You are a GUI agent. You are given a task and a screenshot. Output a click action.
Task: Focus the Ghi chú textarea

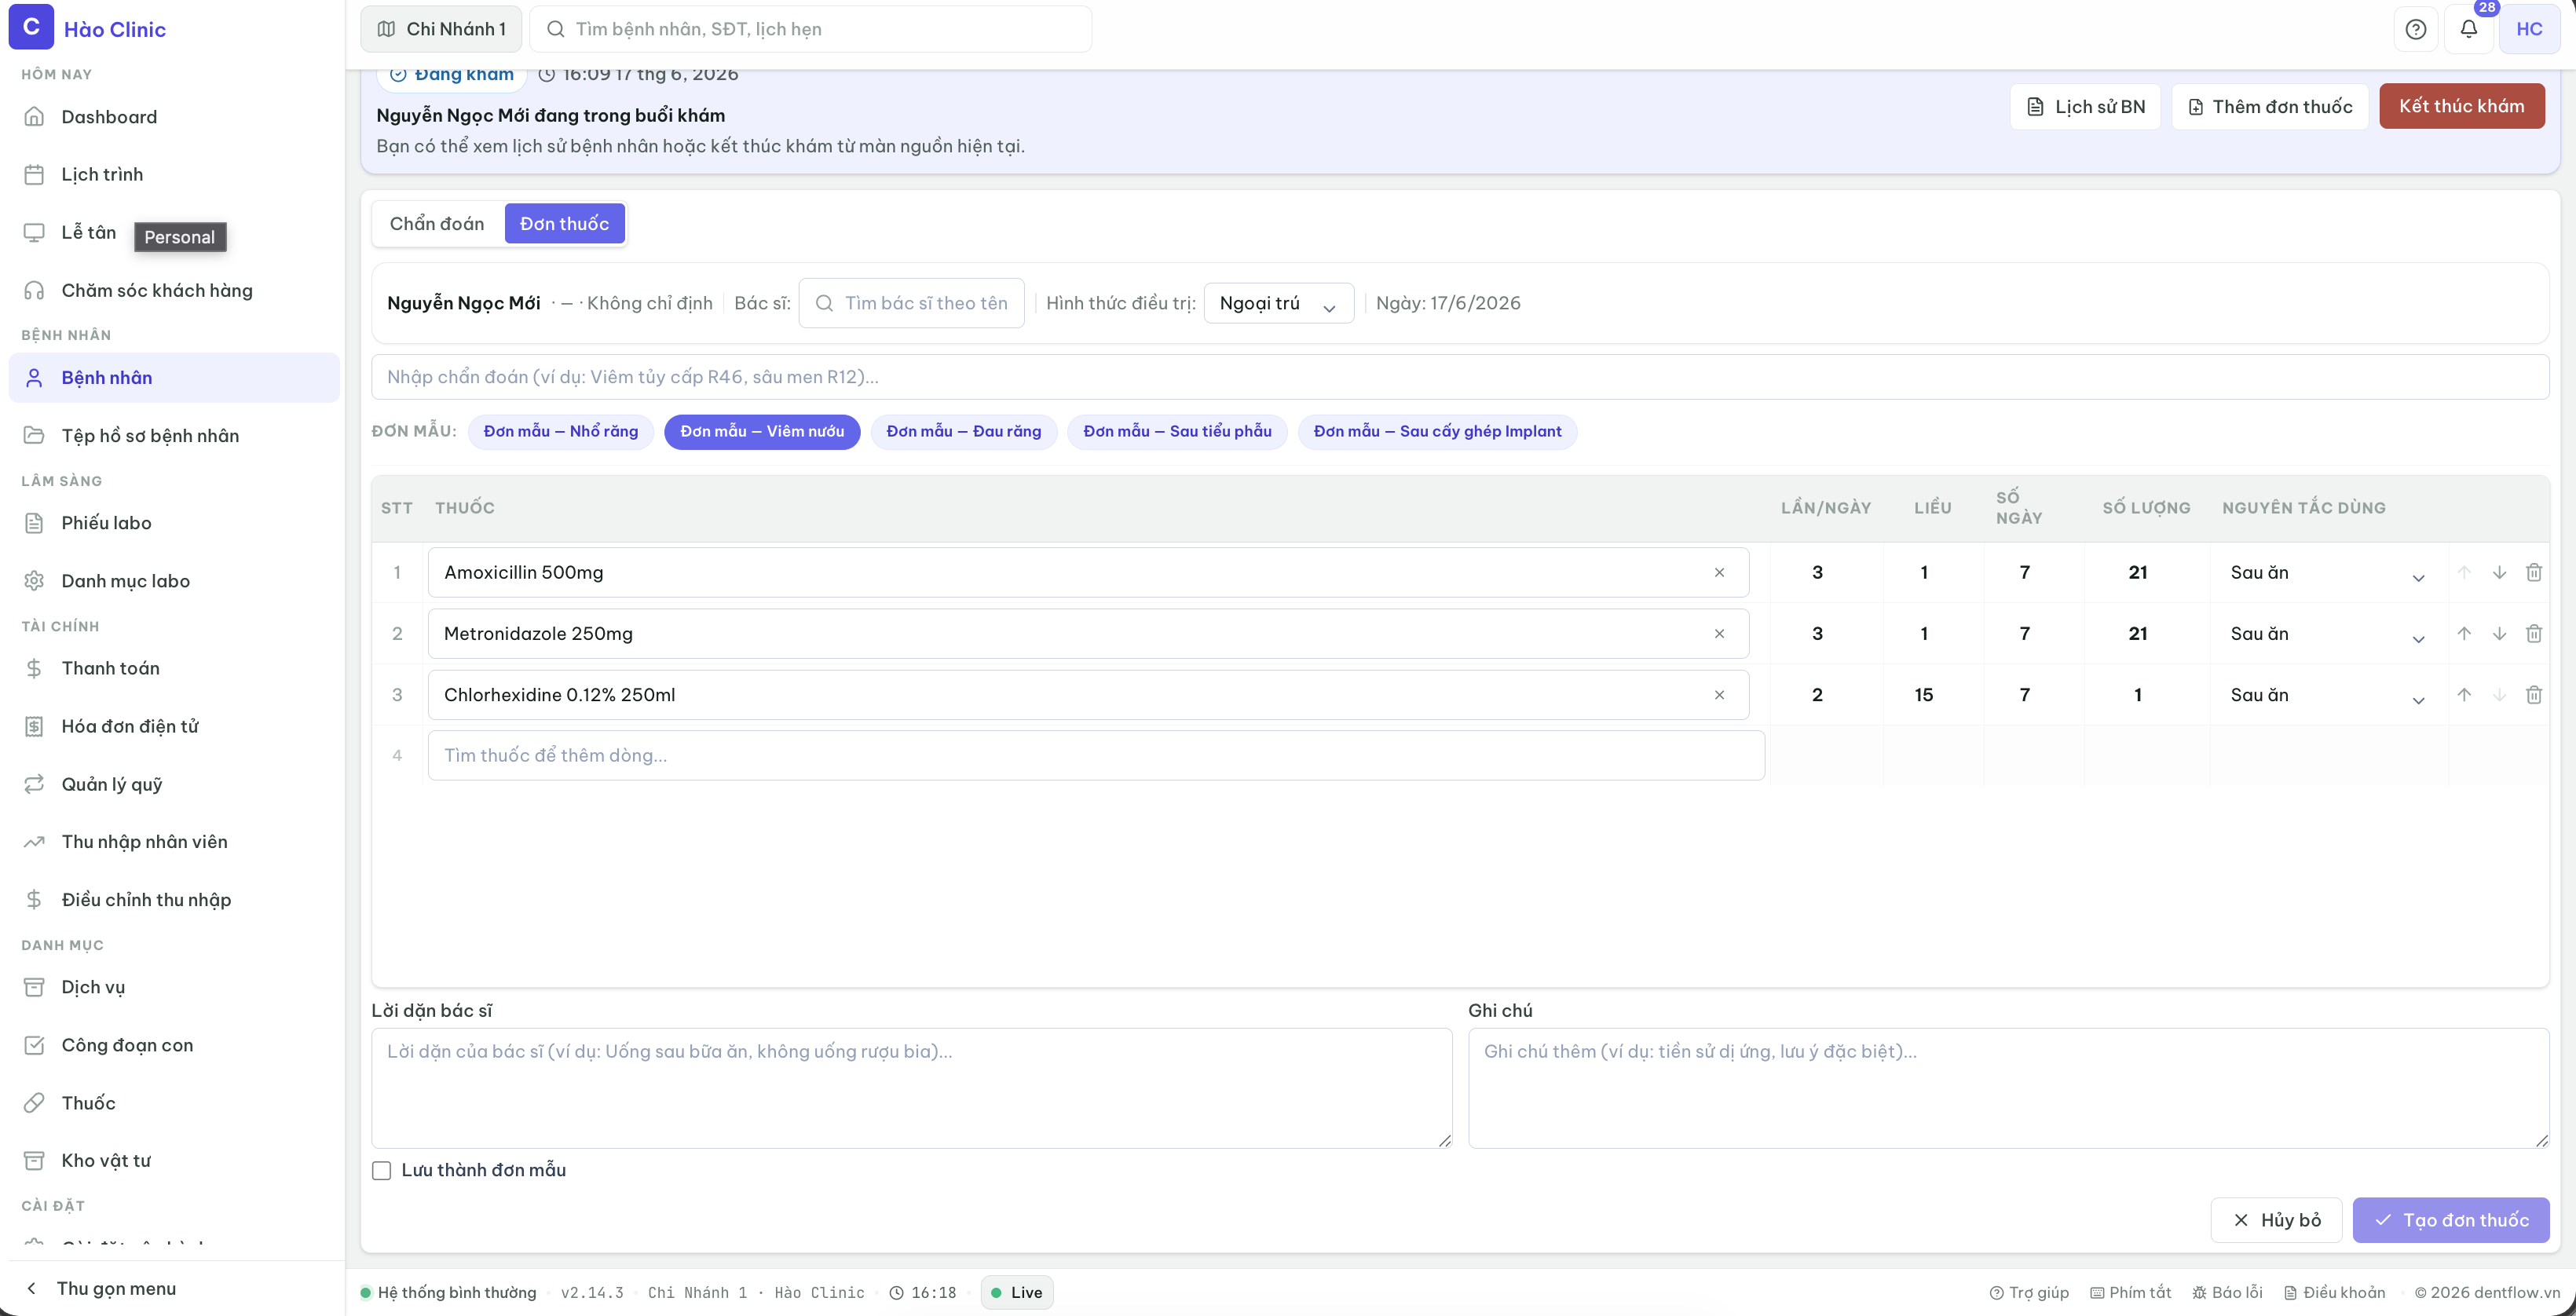pos(2008,1089)
